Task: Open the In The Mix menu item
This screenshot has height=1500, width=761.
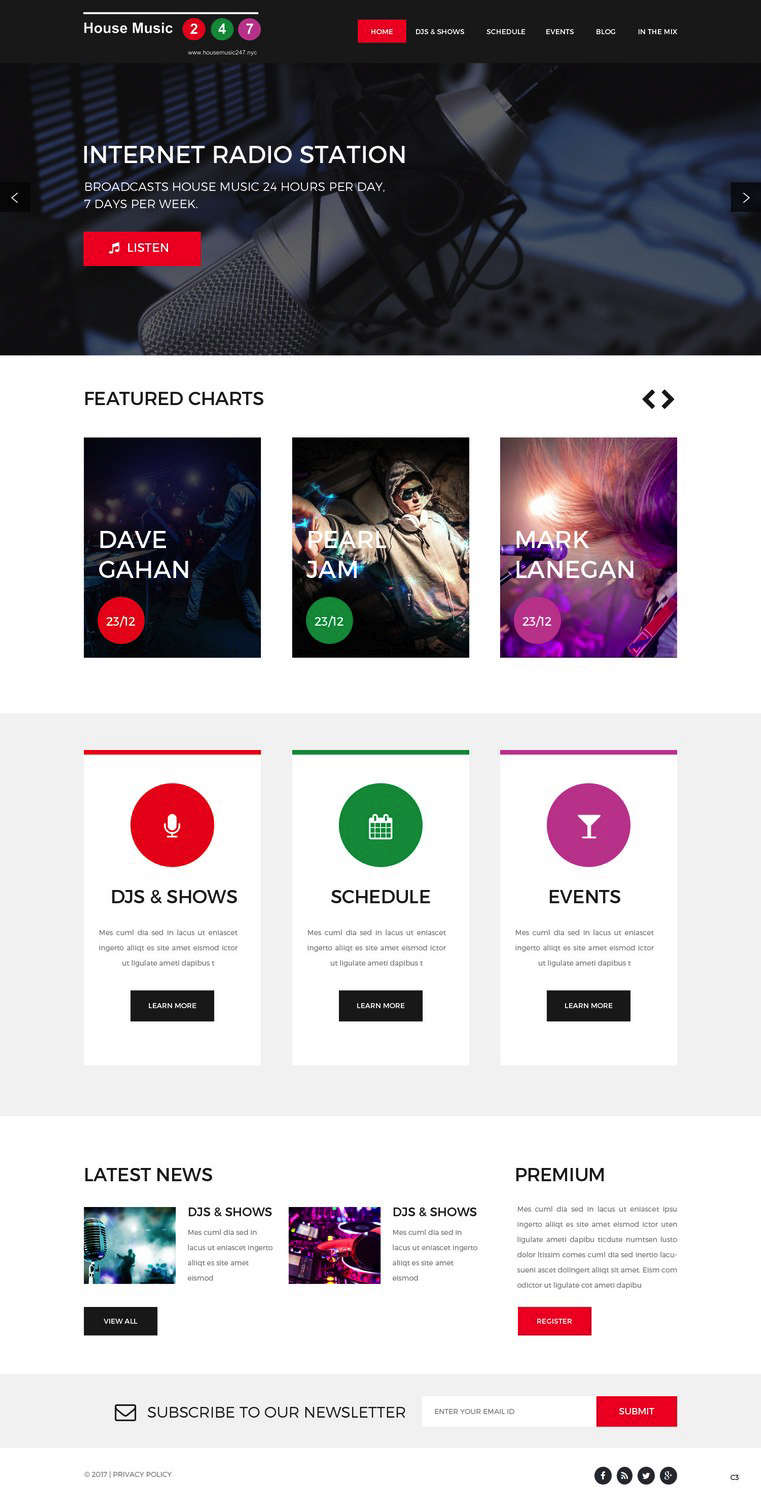Action: point(657,32)
